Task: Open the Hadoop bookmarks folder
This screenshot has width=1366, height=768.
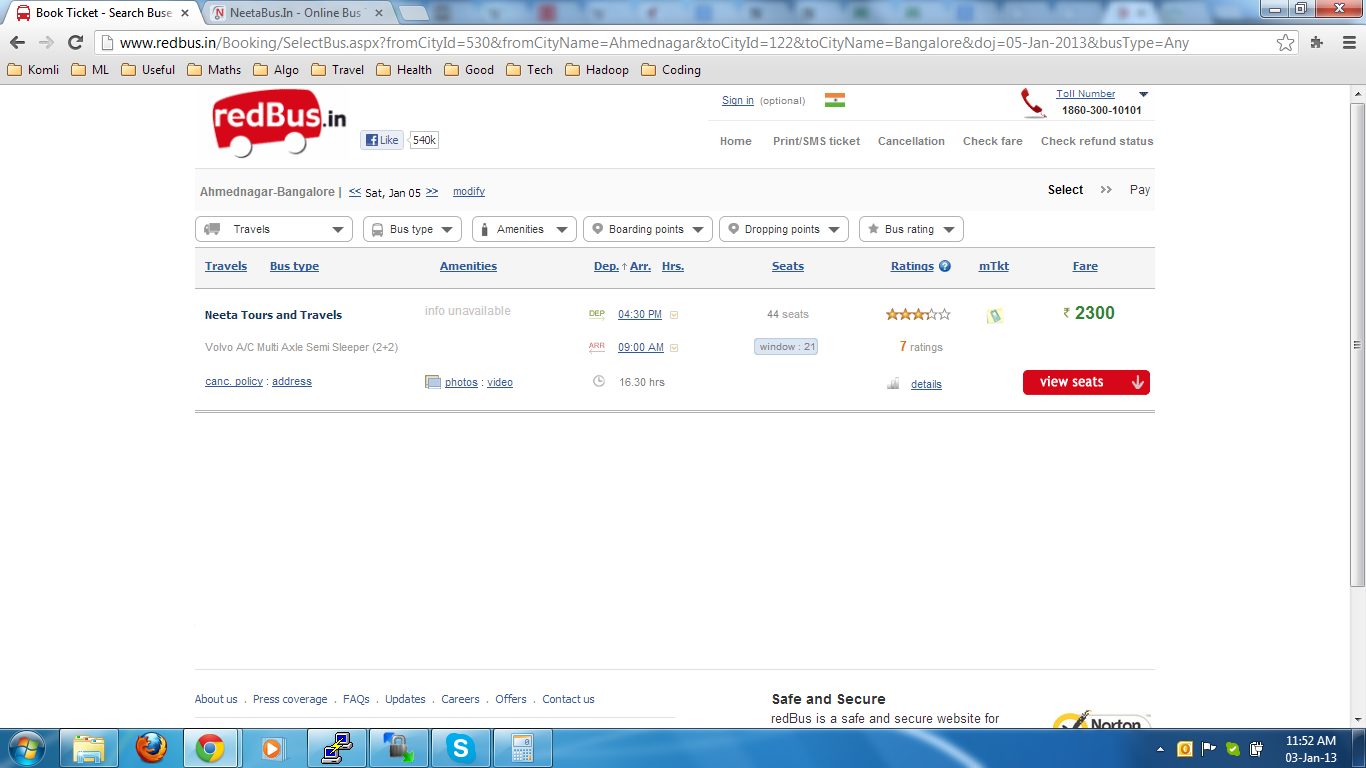Action: point(597,70)
